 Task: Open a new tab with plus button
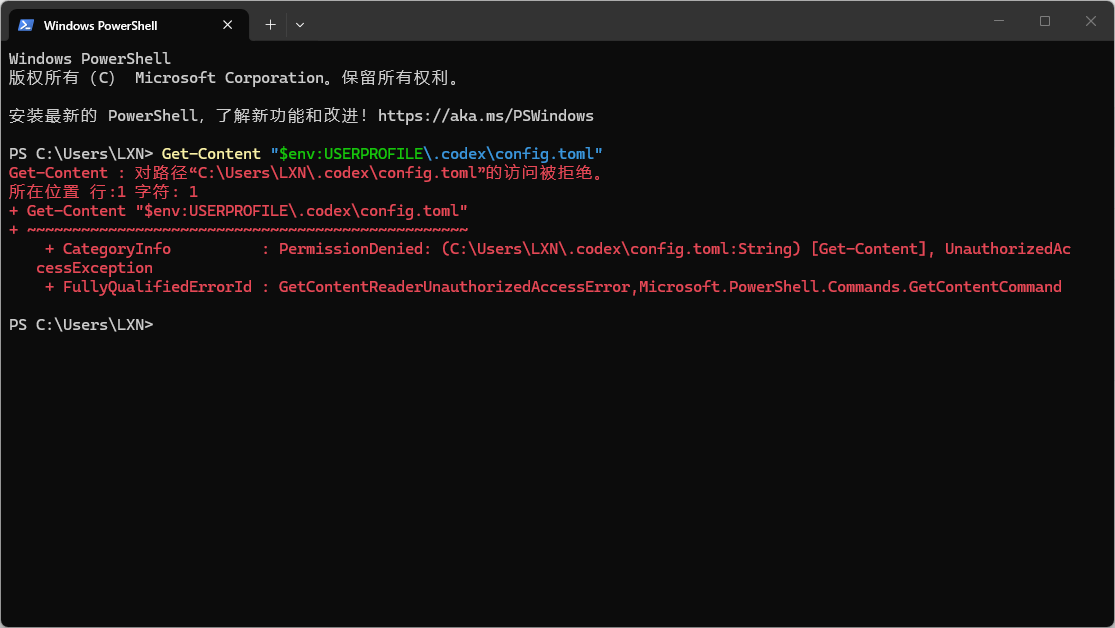(x=270, y=25)
